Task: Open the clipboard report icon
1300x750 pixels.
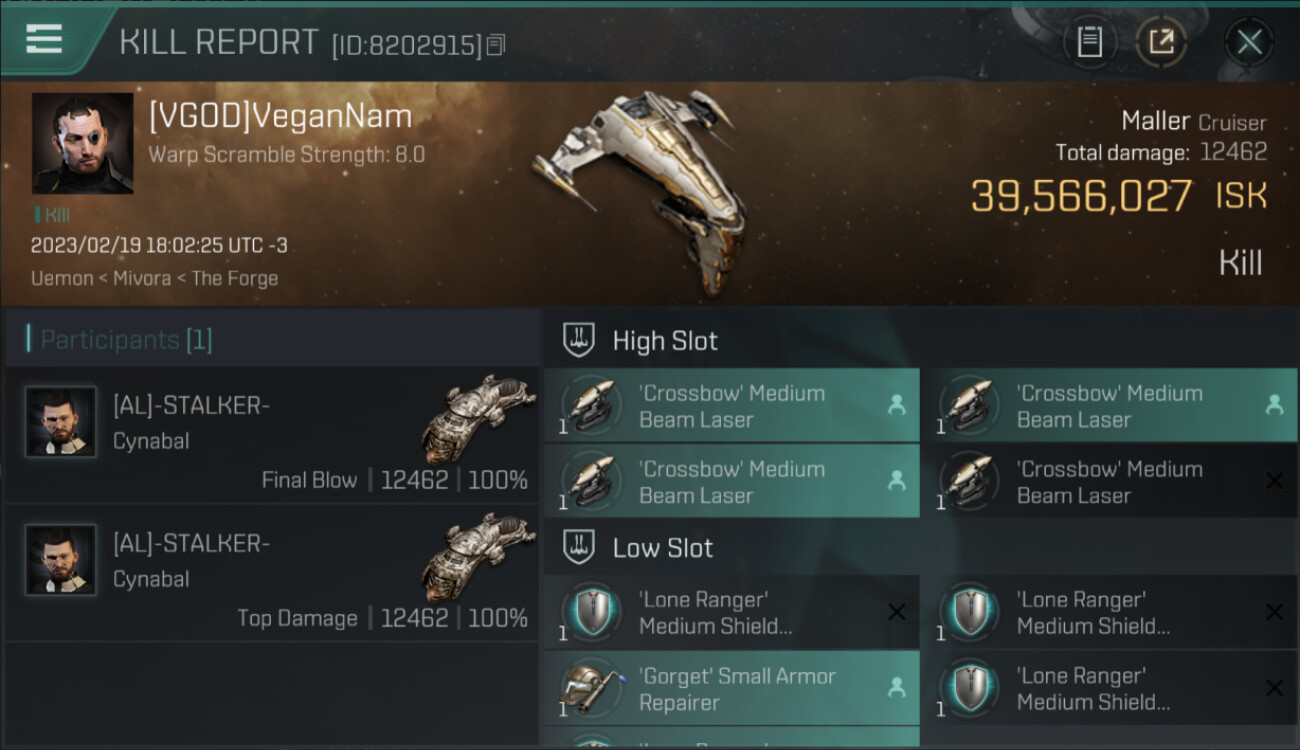Action: click(x=1089, y=42)
